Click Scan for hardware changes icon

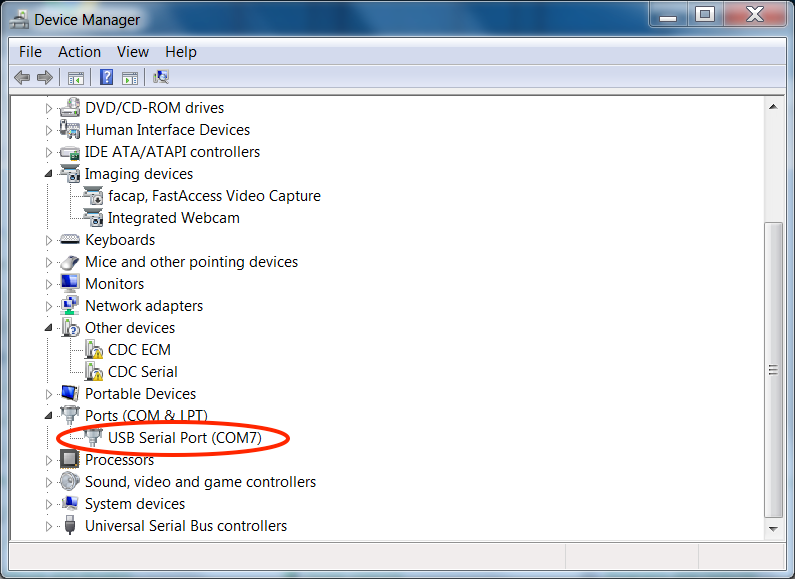pyautogui.click(x=161, y=77)
